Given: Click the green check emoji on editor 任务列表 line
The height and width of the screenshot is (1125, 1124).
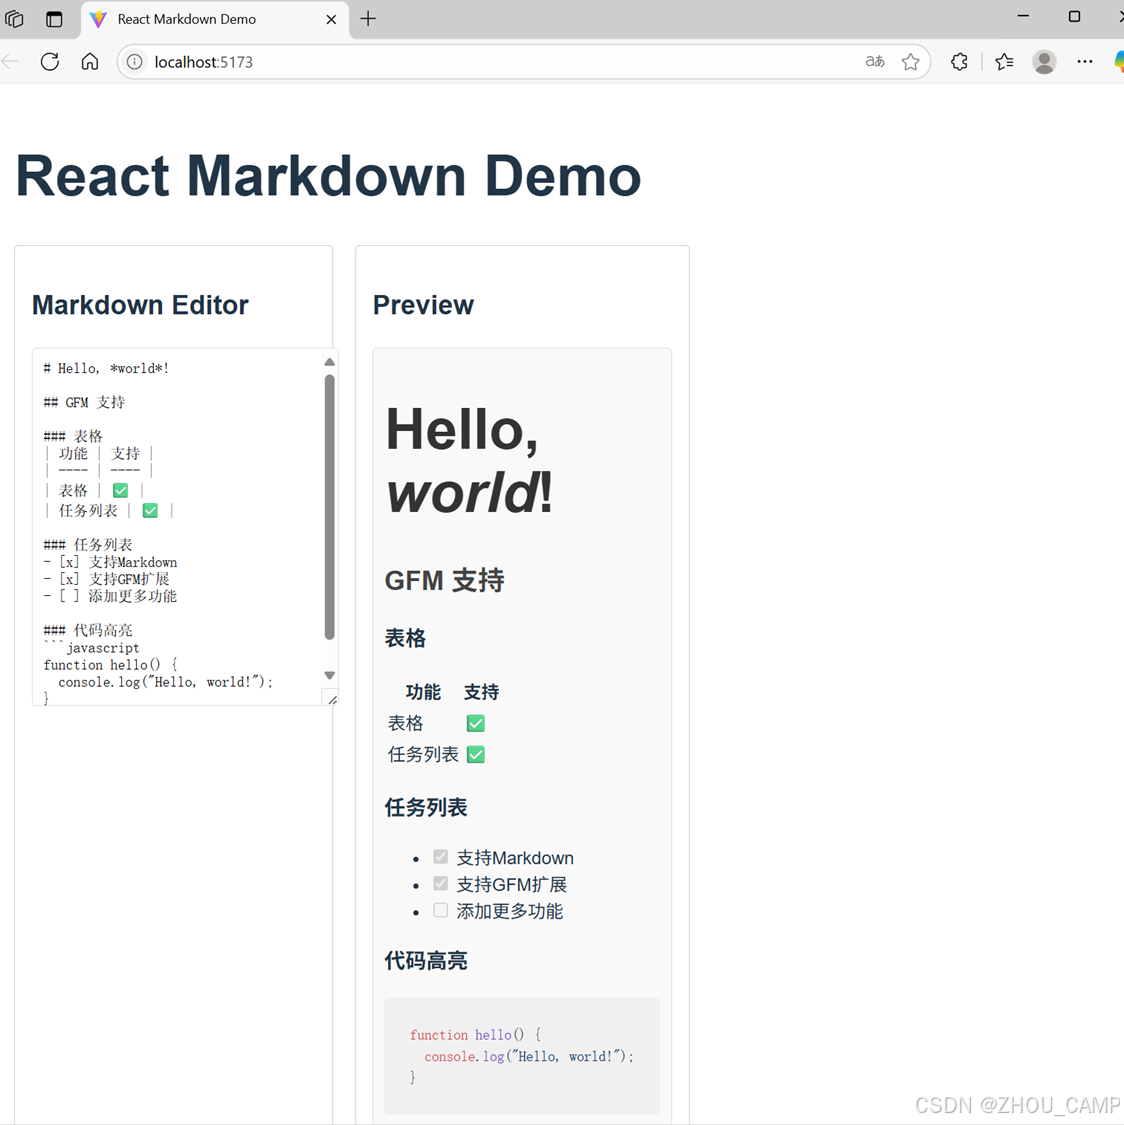Looking at the screenshot, I should [150, 510].
